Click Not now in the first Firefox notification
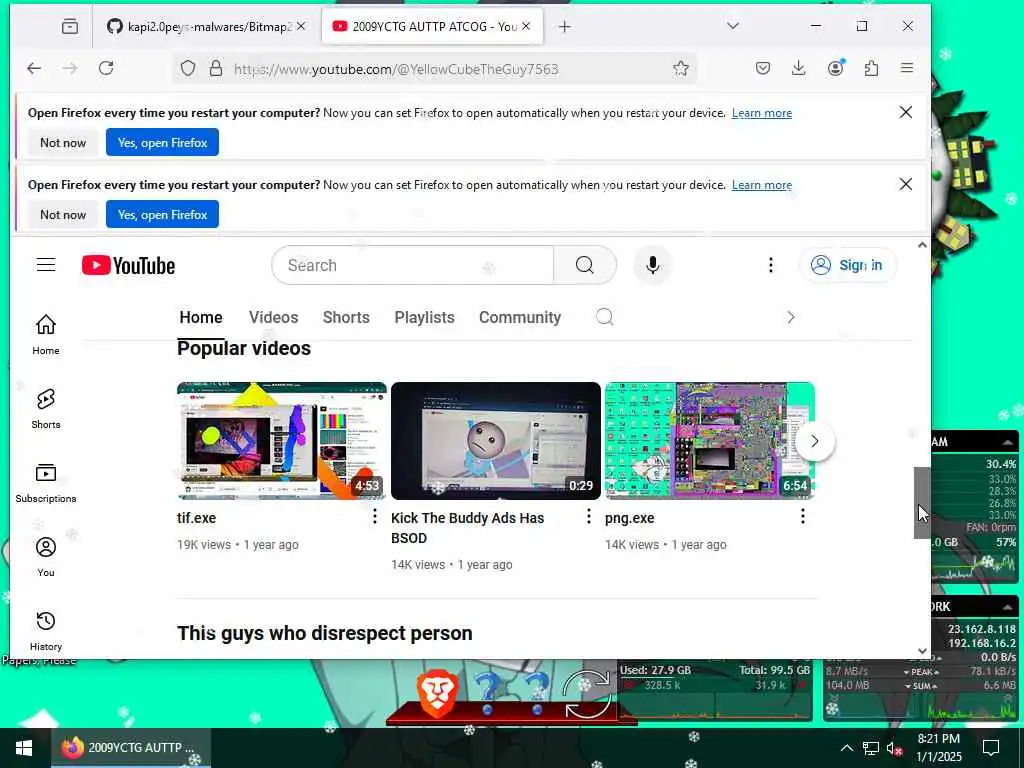The width and height of the screenshot is (1024, 768). [63, 142]
